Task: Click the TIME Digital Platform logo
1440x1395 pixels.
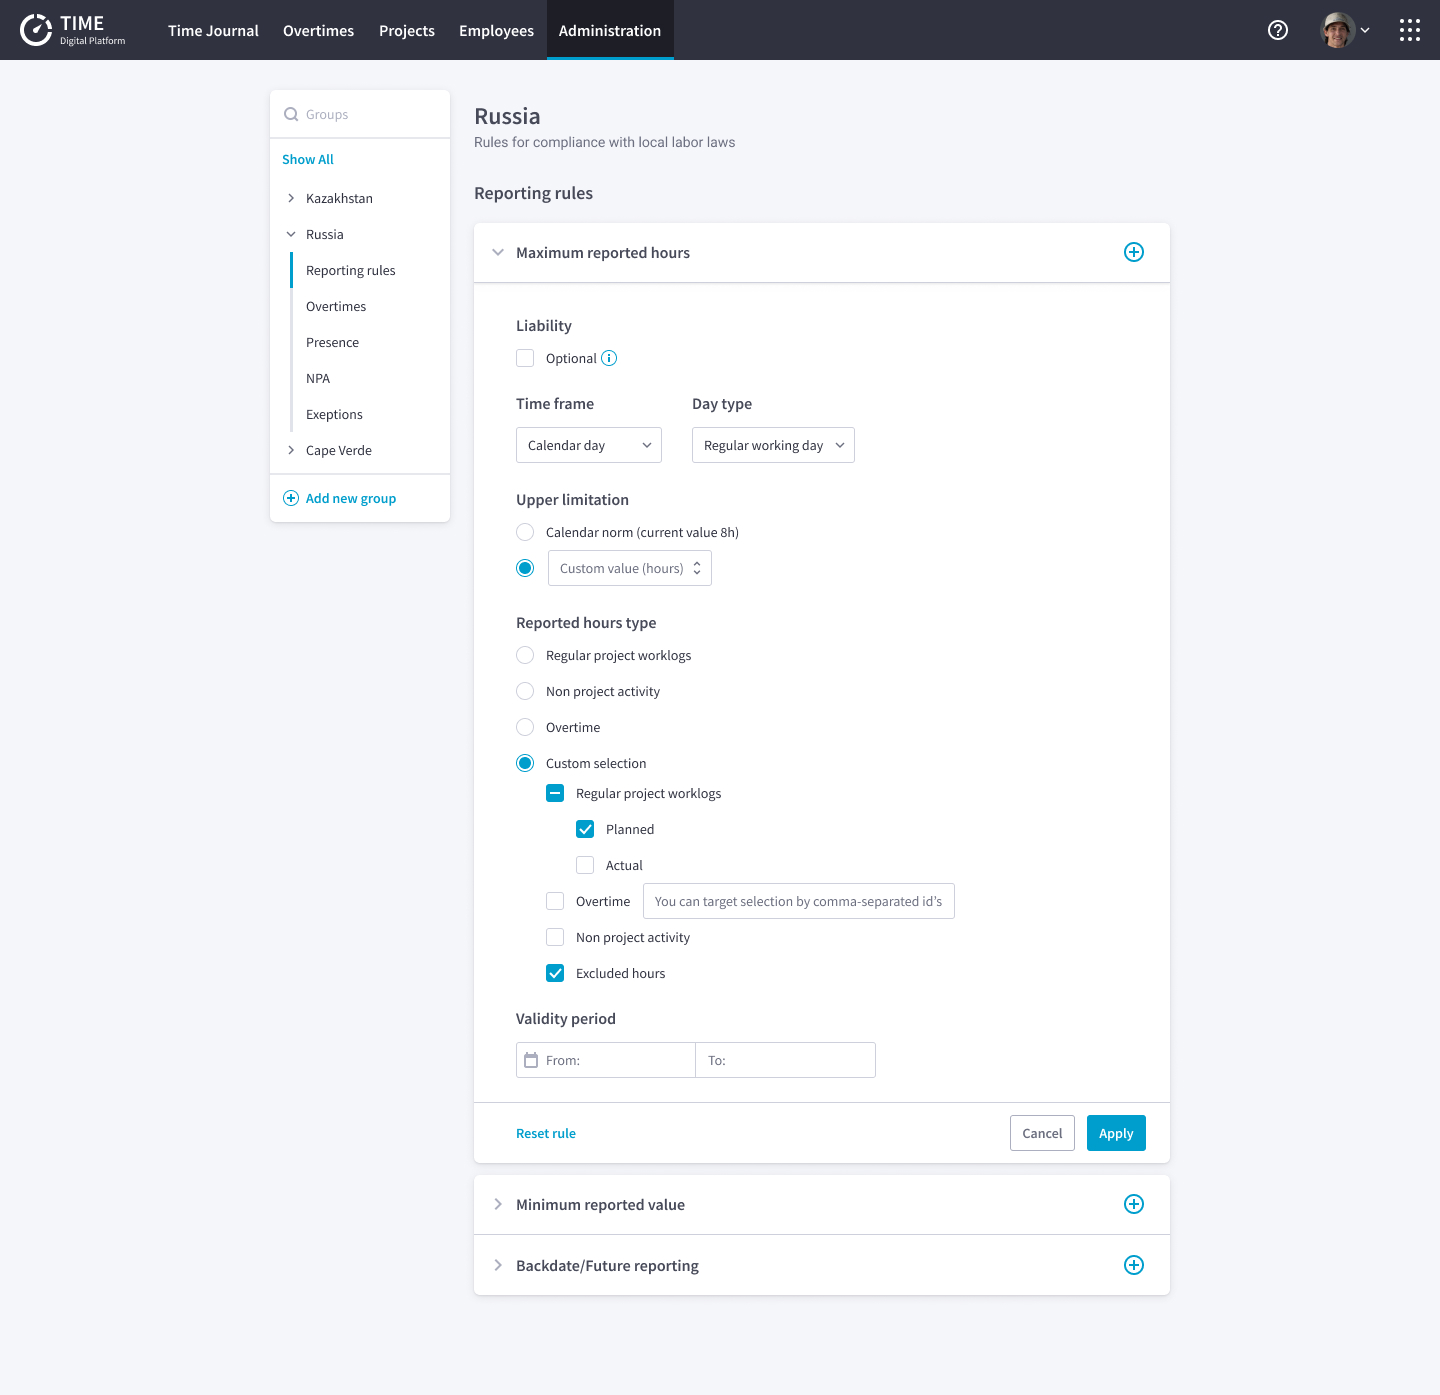Action: coord(72,30)
